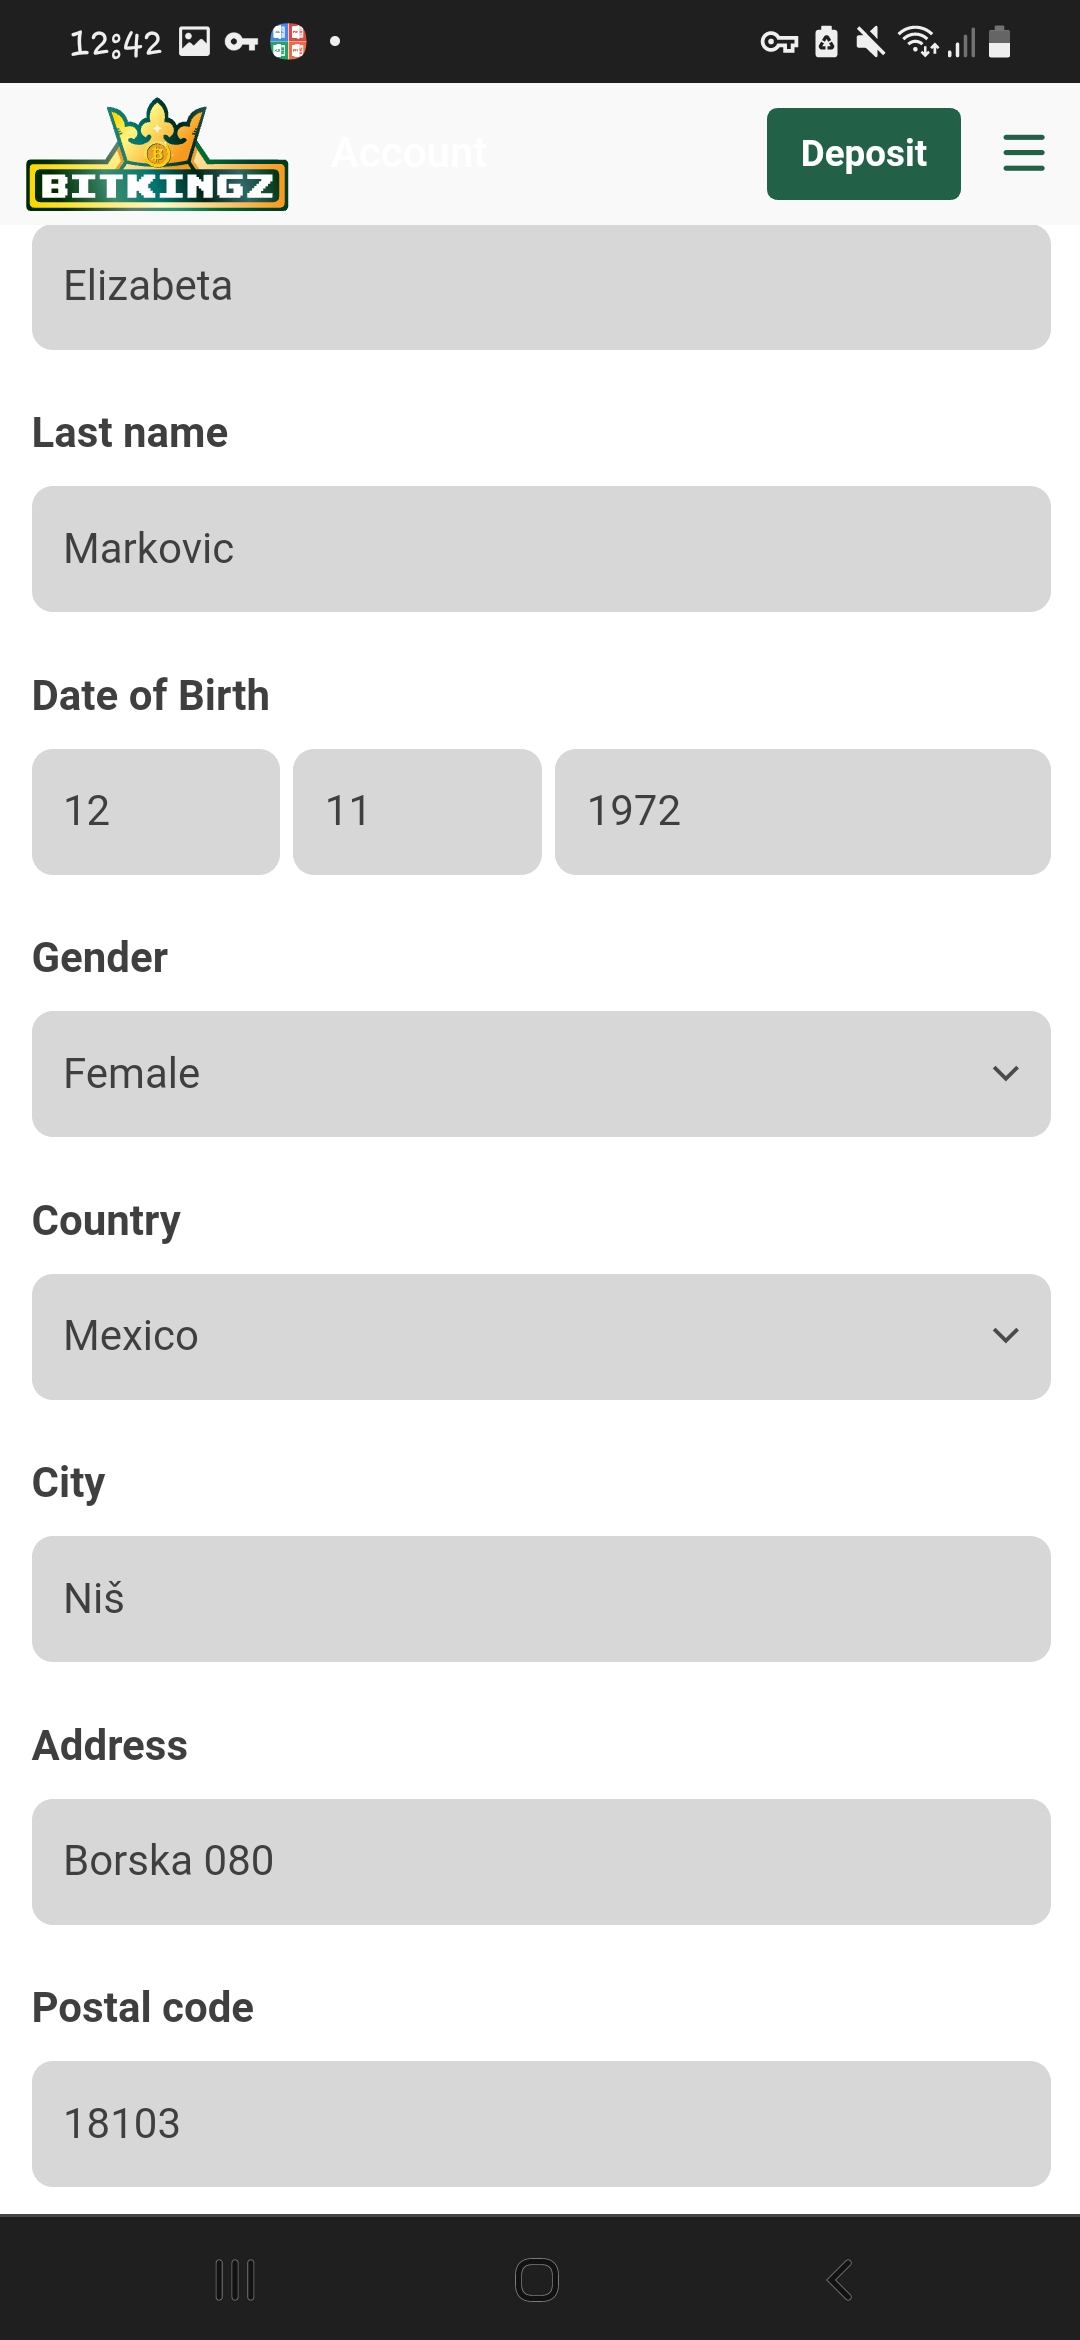Open recent apps navigation icon
The width and height of the screenshot is (1080, 2340).
pos(235,2280)
